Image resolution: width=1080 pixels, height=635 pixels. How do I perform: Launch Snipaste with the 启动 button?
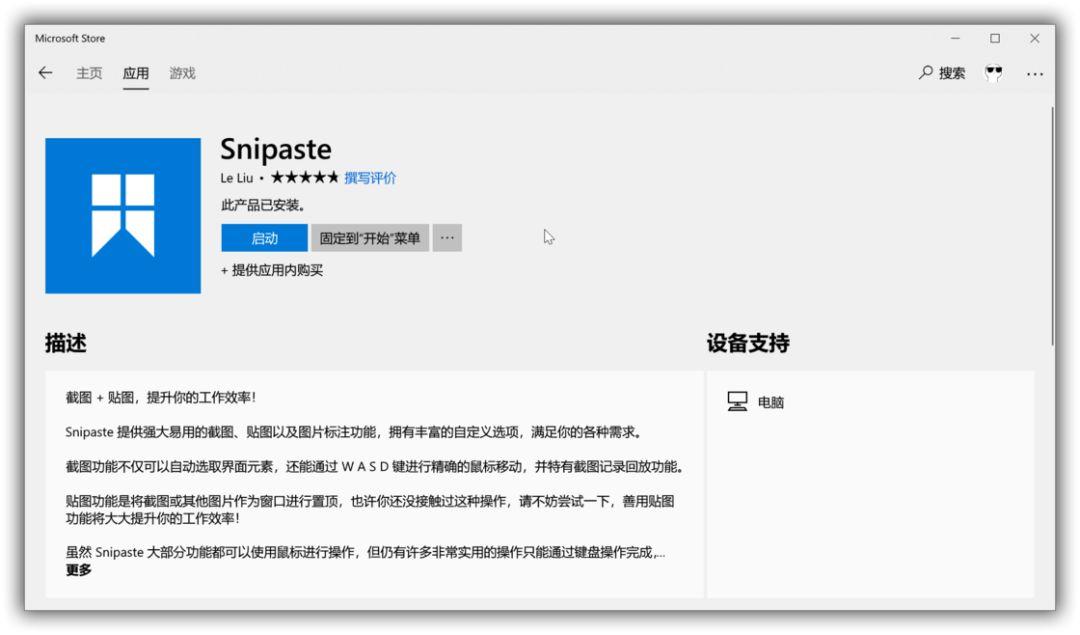[265, 238]
